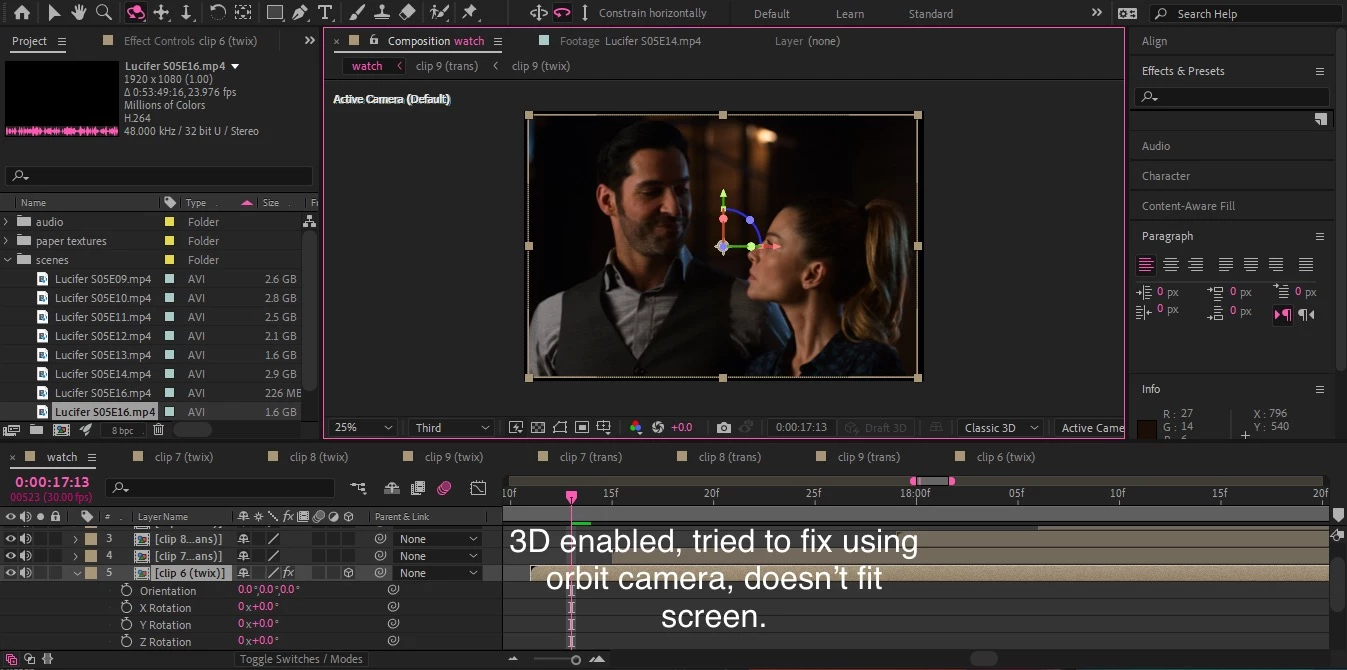Select the Hand tool
Viewport: 1347px width, 670px height.
coord(80,13)
